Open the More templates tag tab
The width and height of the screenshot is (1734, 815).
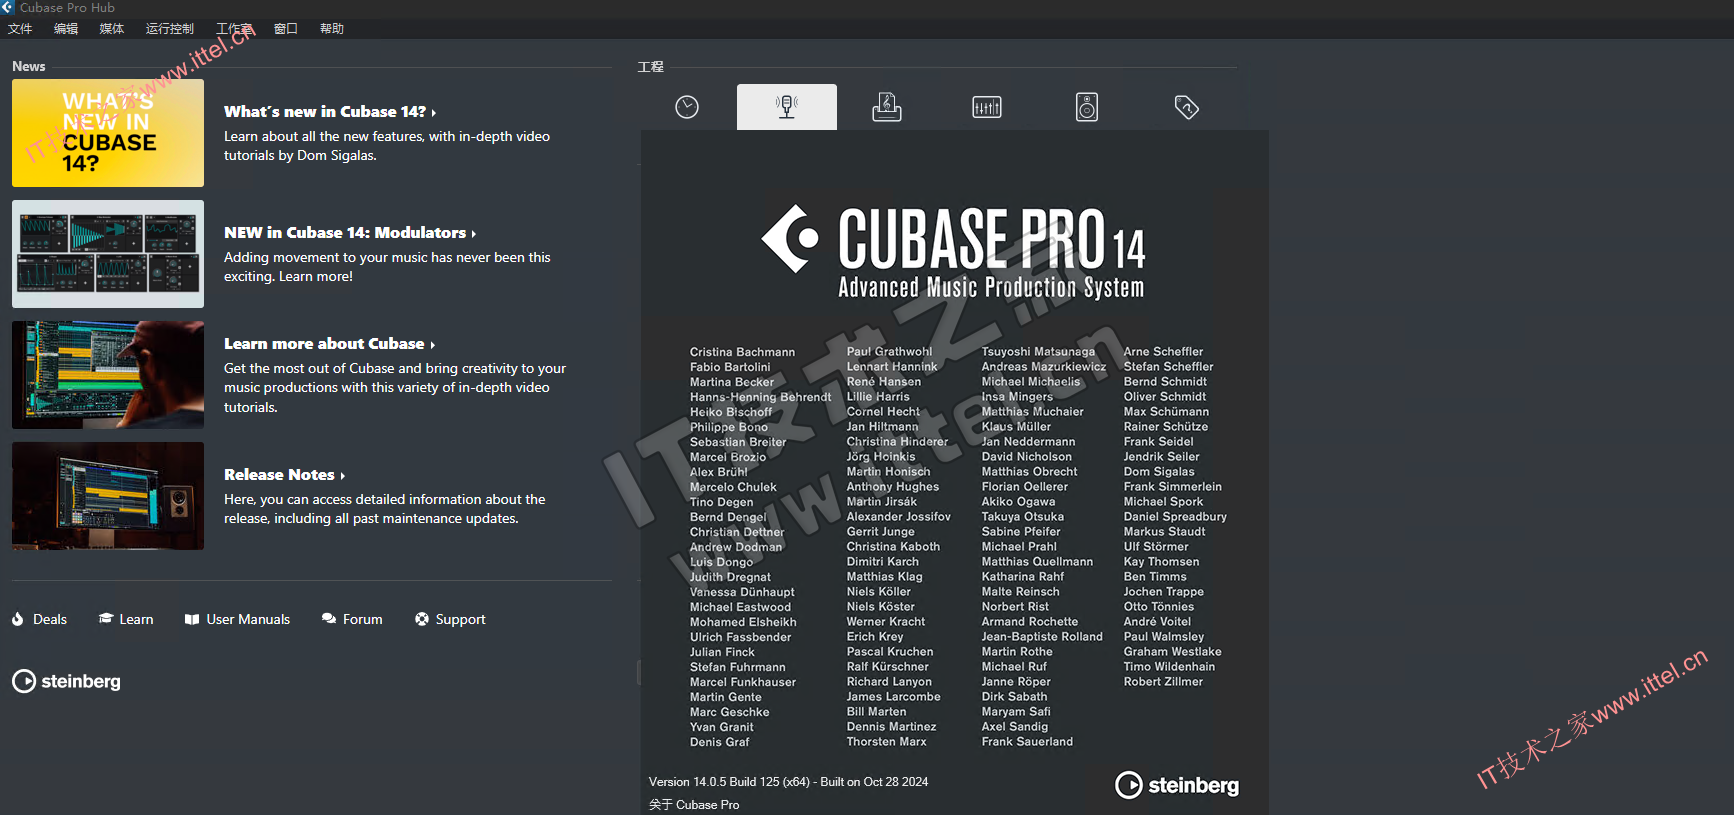(x=1187, y=107)
